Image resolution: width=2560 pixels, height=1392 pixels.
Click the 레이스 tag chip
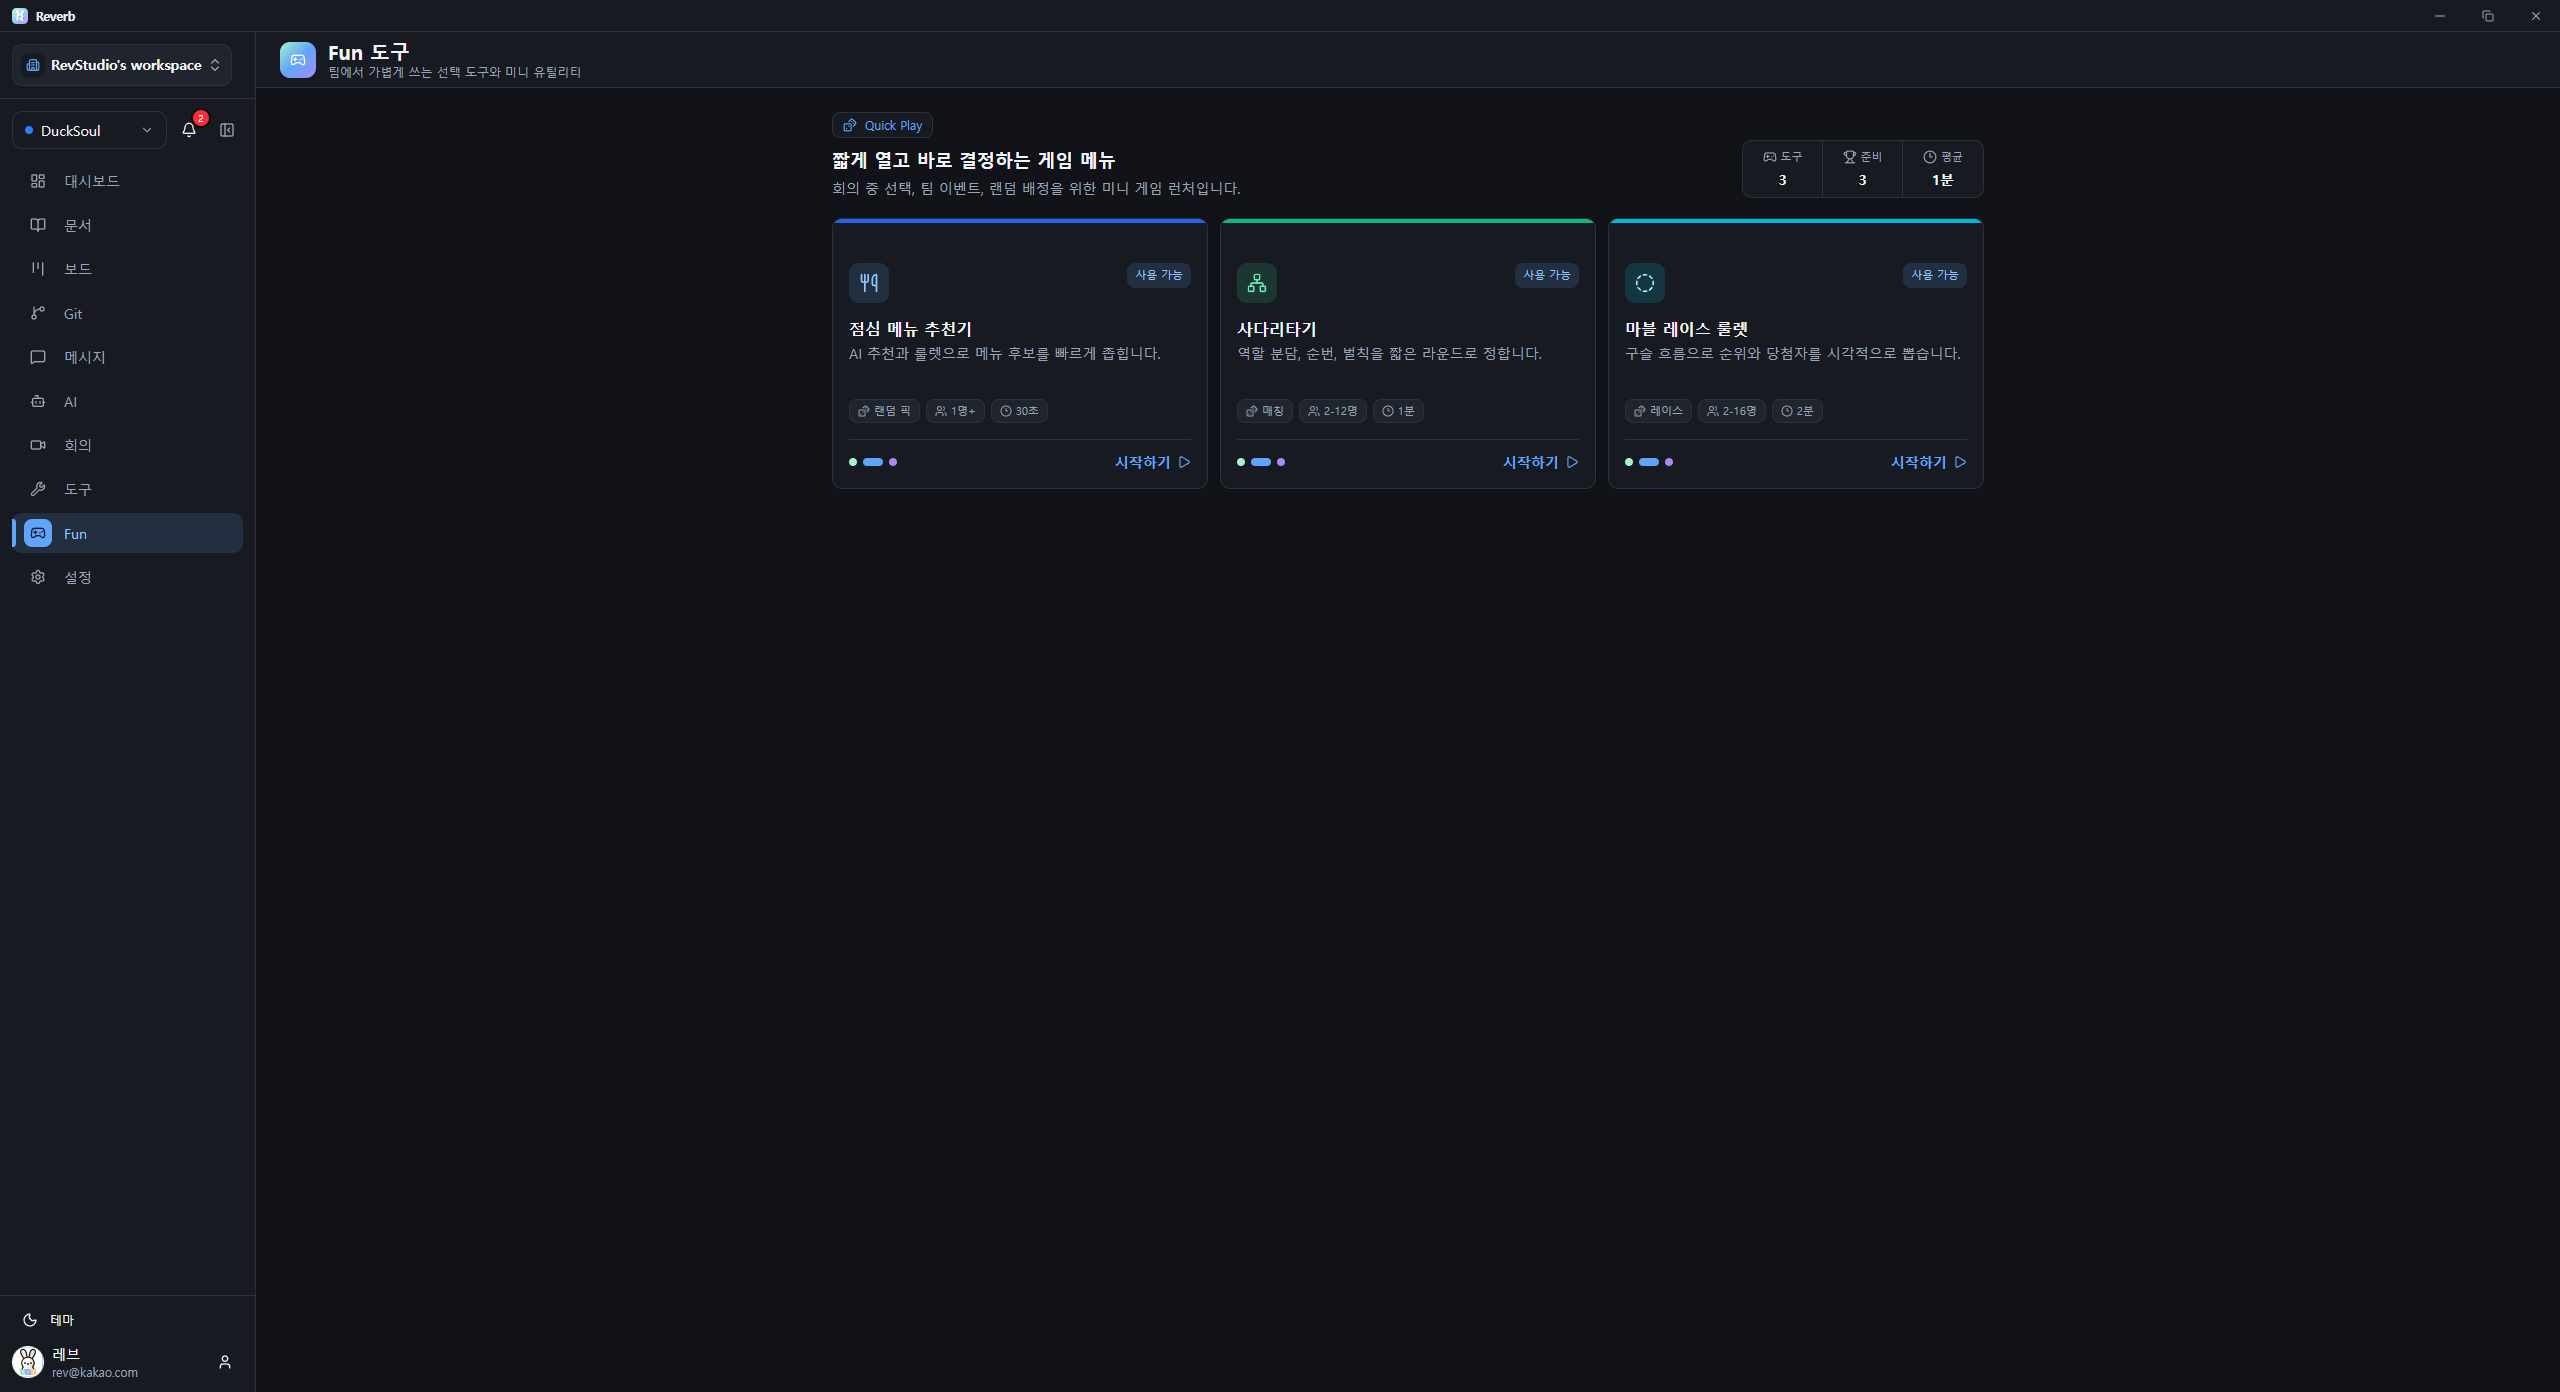point(1658,411)
